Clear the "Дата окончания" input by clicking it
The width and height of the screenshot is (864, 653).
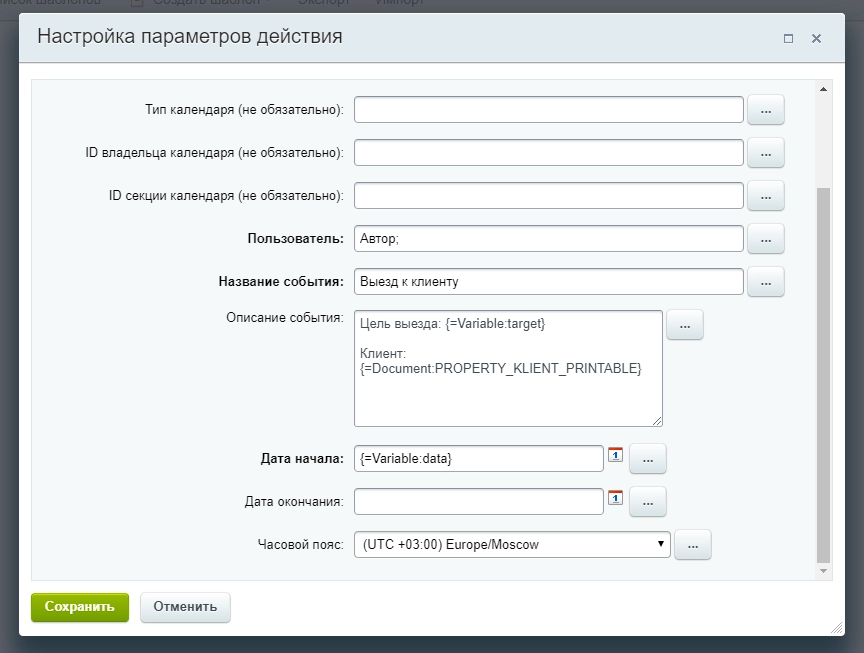(480, 502)
